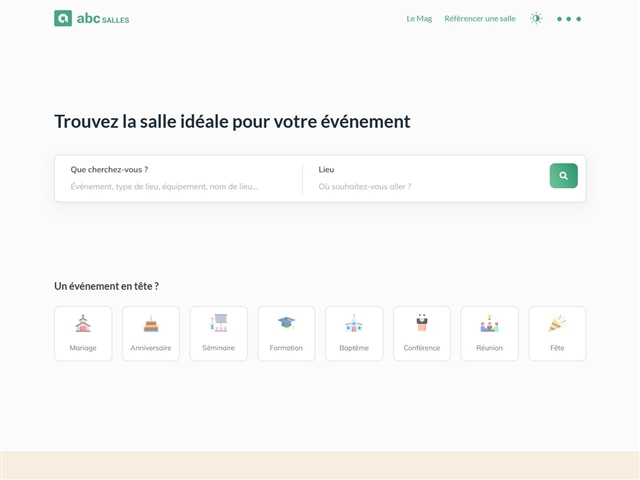Select the Anniversaire cake icon
The height and width of the screenshot is (480, 640).
click(151, 323)
